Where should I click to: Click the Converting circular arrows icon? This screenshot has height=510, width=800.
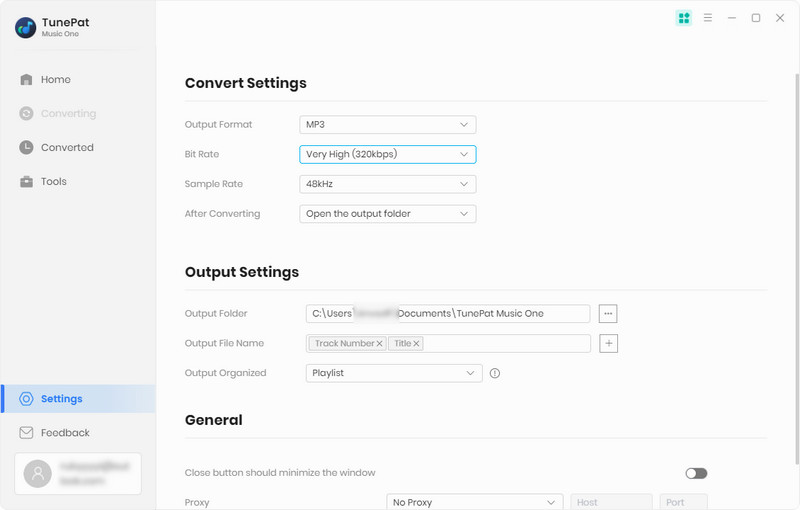point(26,113)
